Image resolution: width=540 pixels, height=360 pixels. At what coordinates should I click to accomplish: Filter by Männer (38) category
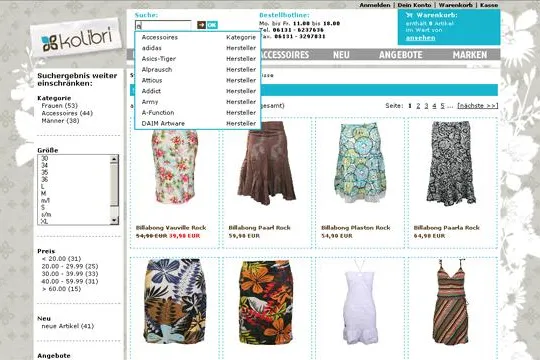point(60,121)
